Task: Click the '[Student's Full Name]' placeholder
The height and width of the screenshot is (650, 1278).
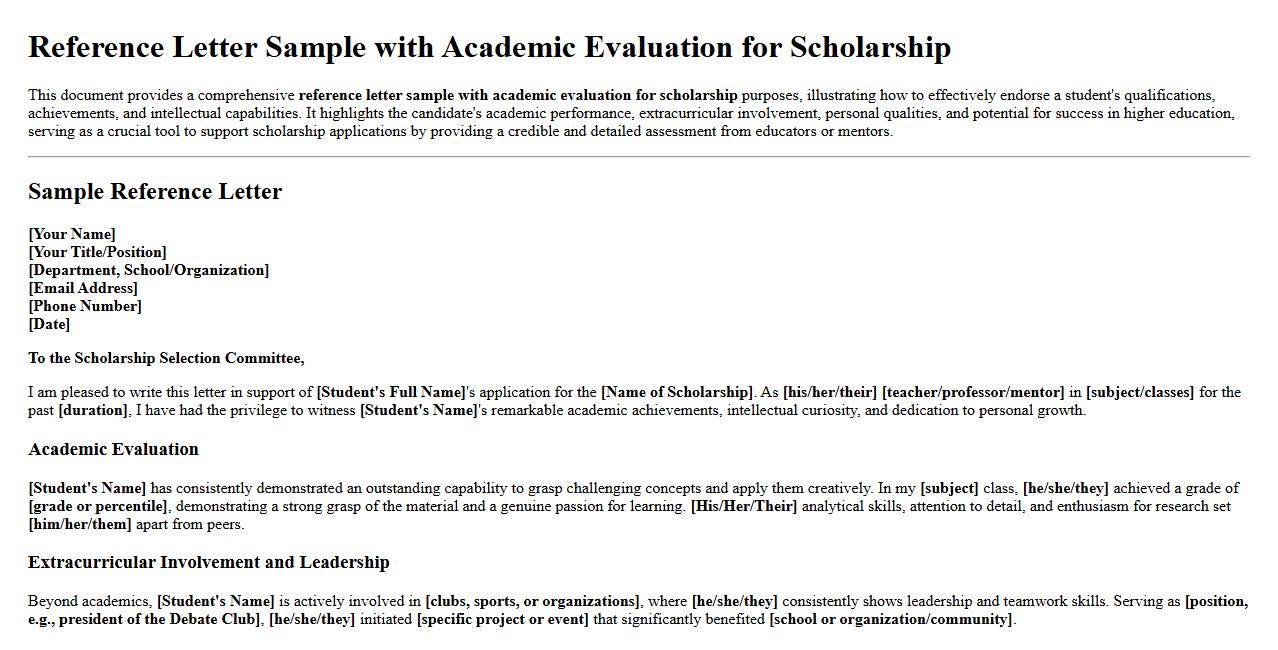Action: click(x=391, y=392)
